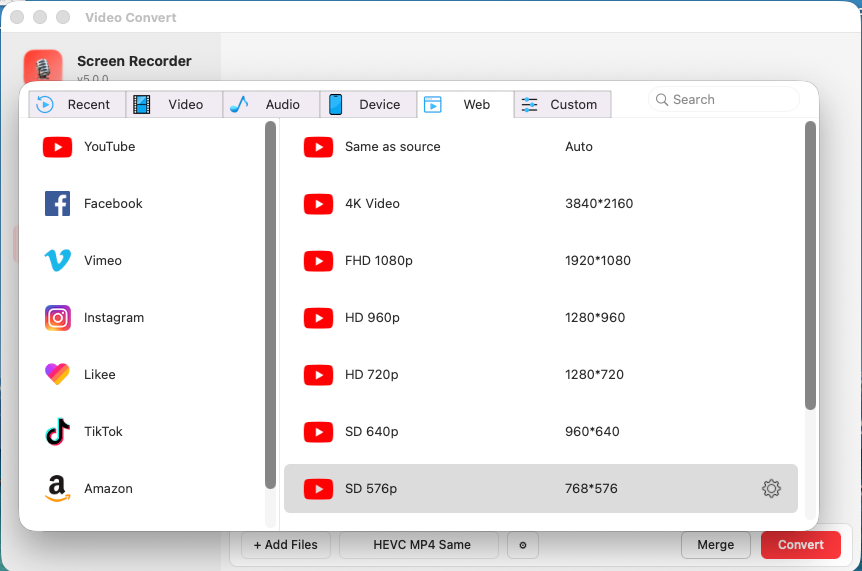This screenshot has height=571, width=862.
Task: Click the Screen Recorder app icon
Action: pyautogui.click(x=43, y=66)
